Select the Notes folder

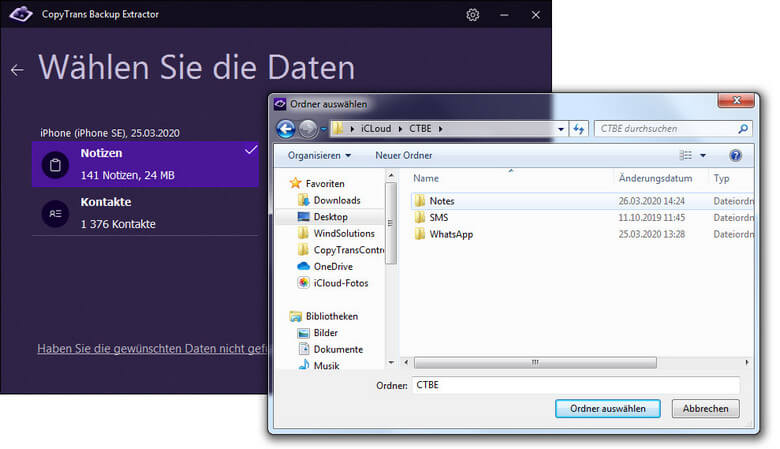(x=442, y=201)
